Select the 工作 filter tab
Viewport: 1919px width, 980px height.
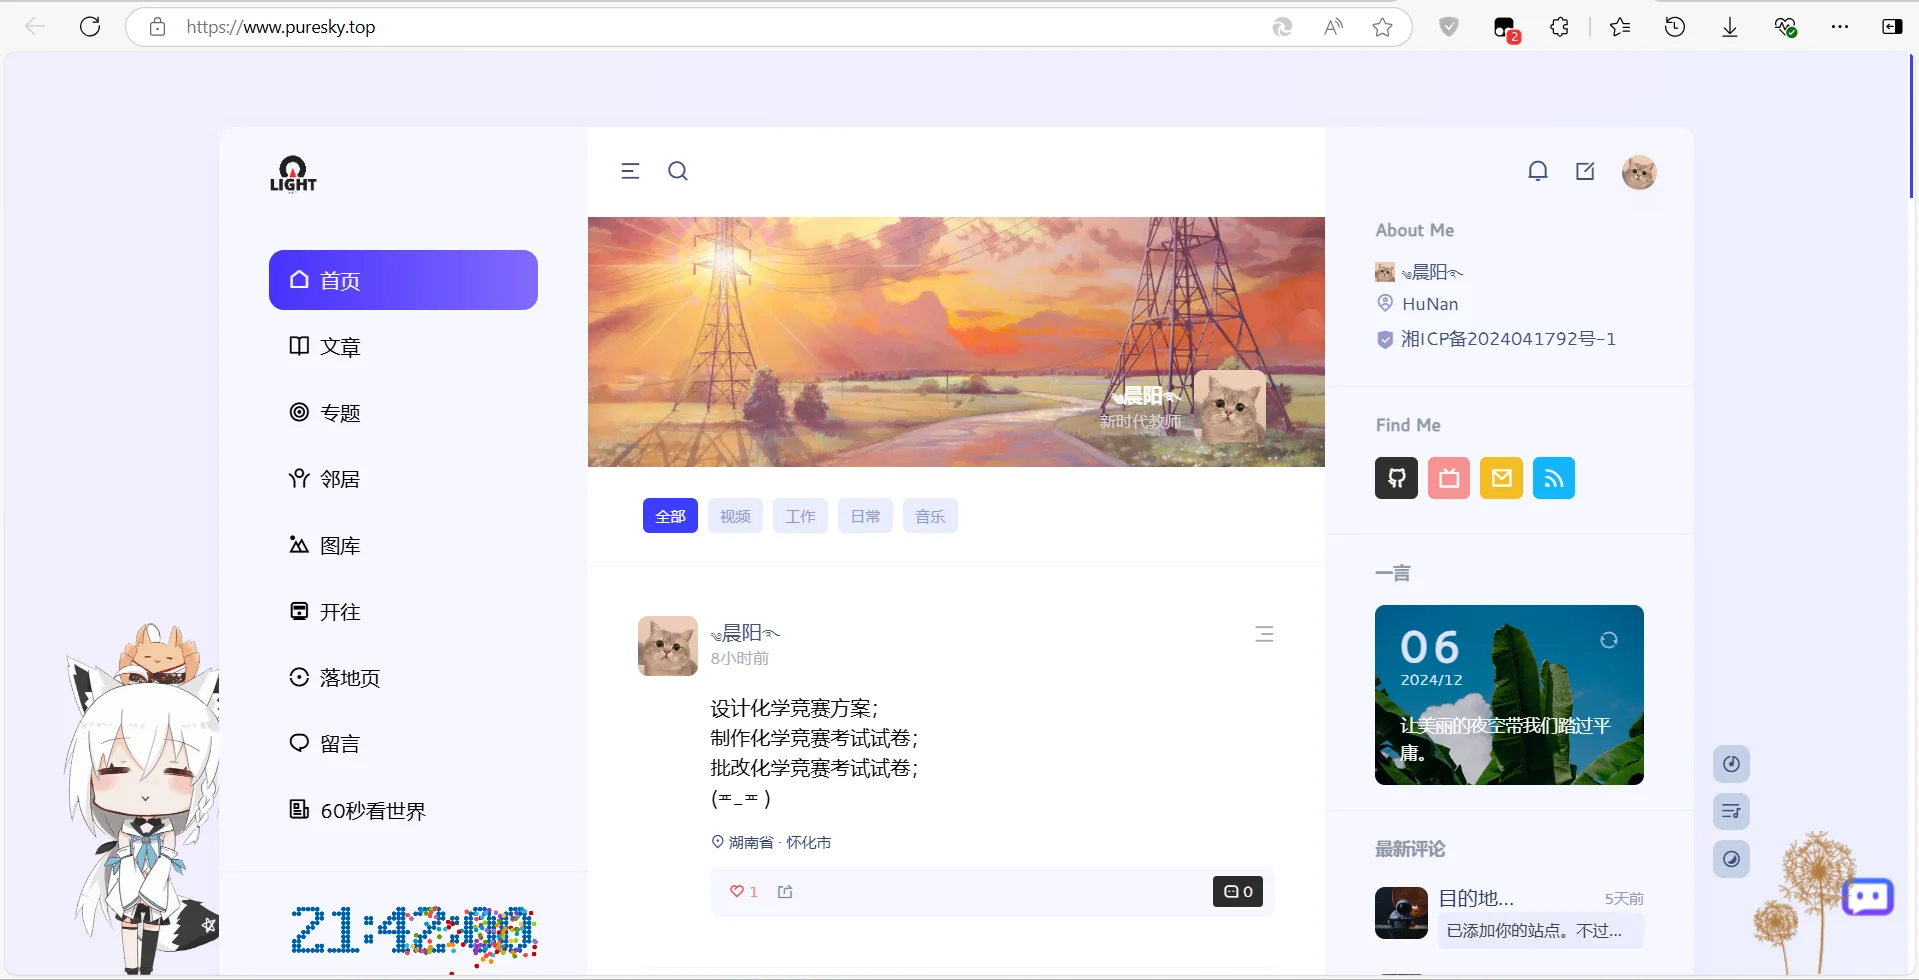coord(800,516)
